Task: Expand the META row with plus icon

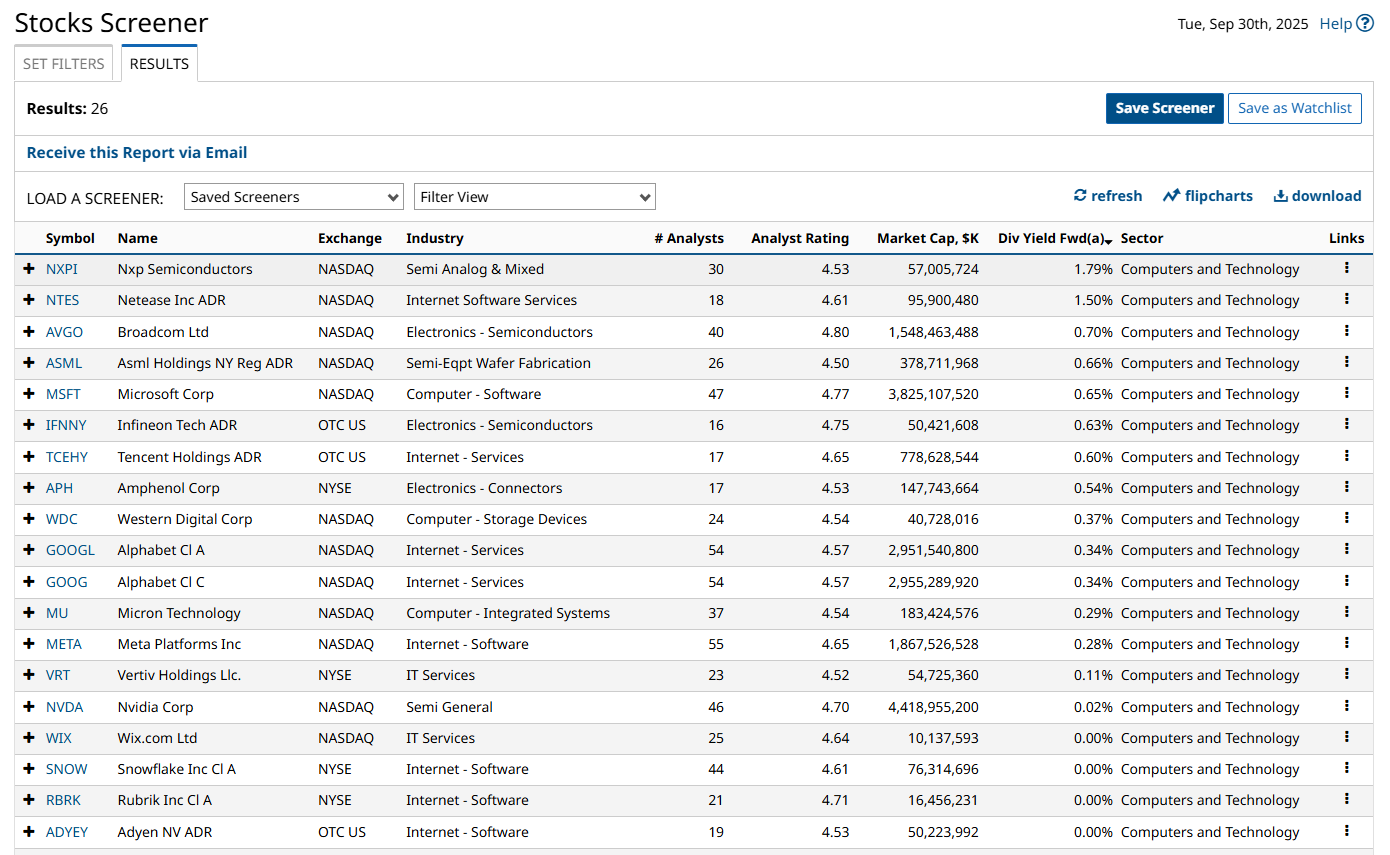Action: point(29,644)
